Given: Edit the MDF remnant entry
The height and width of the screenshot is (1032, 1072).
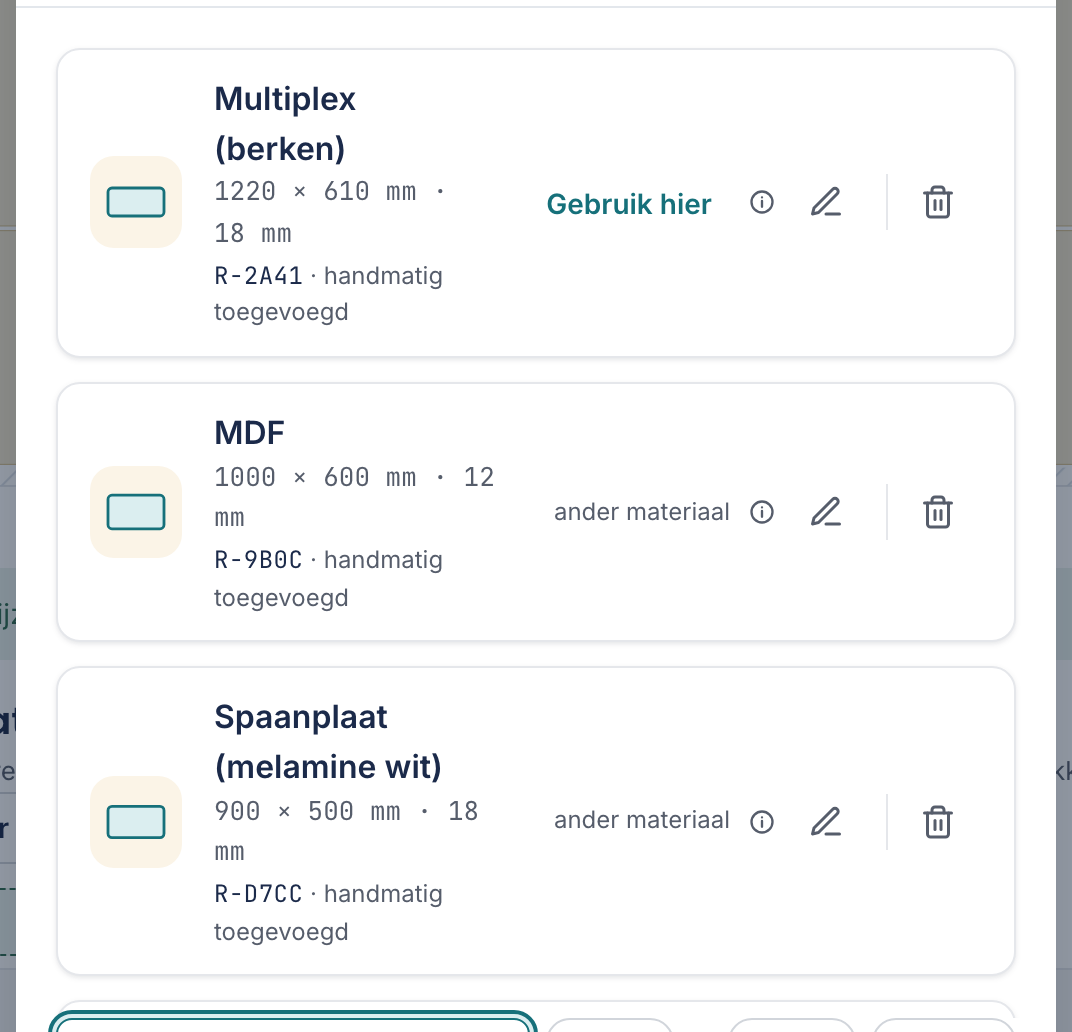Looking at the screenshot, I should (826, 512).
